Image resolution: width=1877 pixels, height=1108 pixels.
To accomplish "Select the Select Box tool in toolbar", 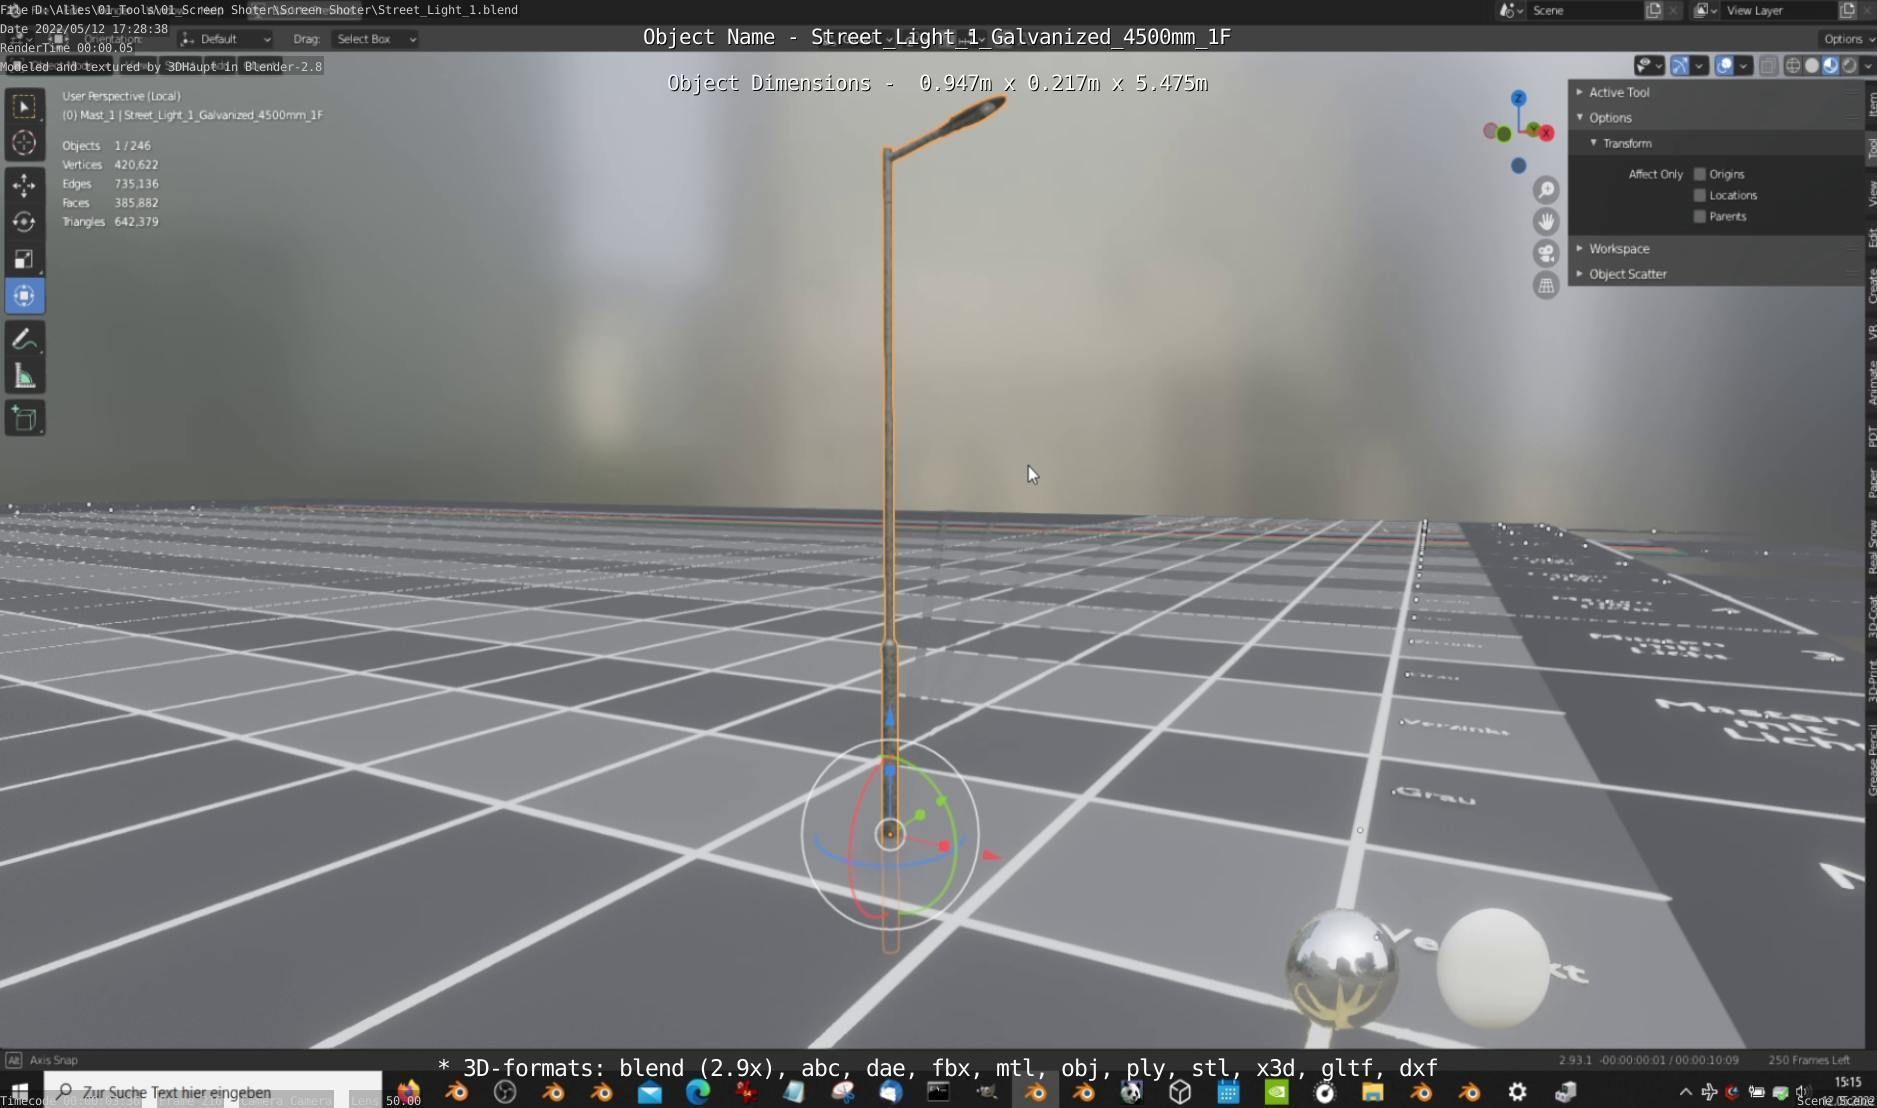I will point(25,106).
